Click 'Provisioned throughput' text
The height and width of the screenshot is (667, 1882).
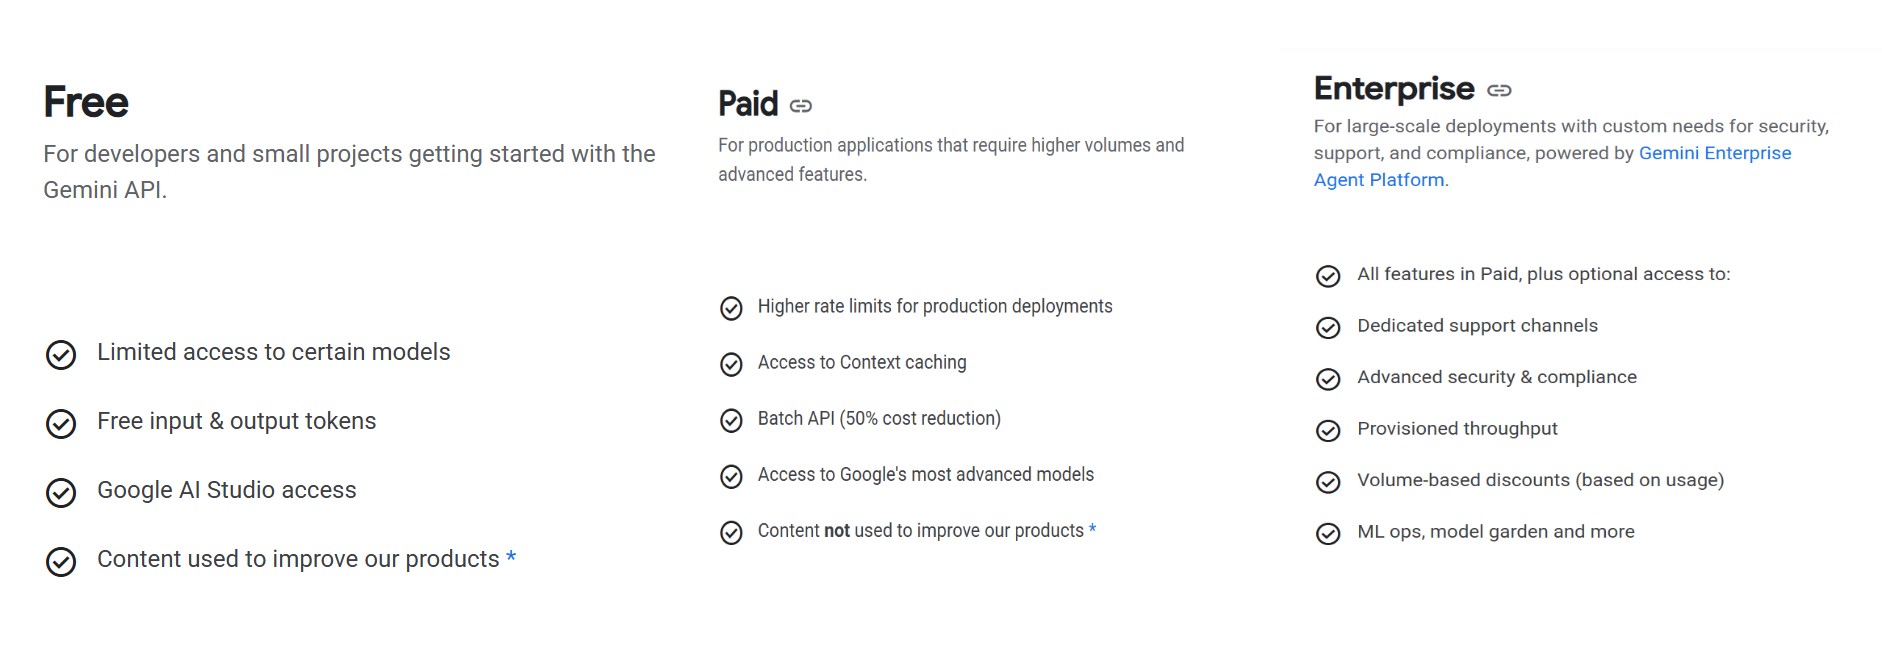tap(1457, 429)
